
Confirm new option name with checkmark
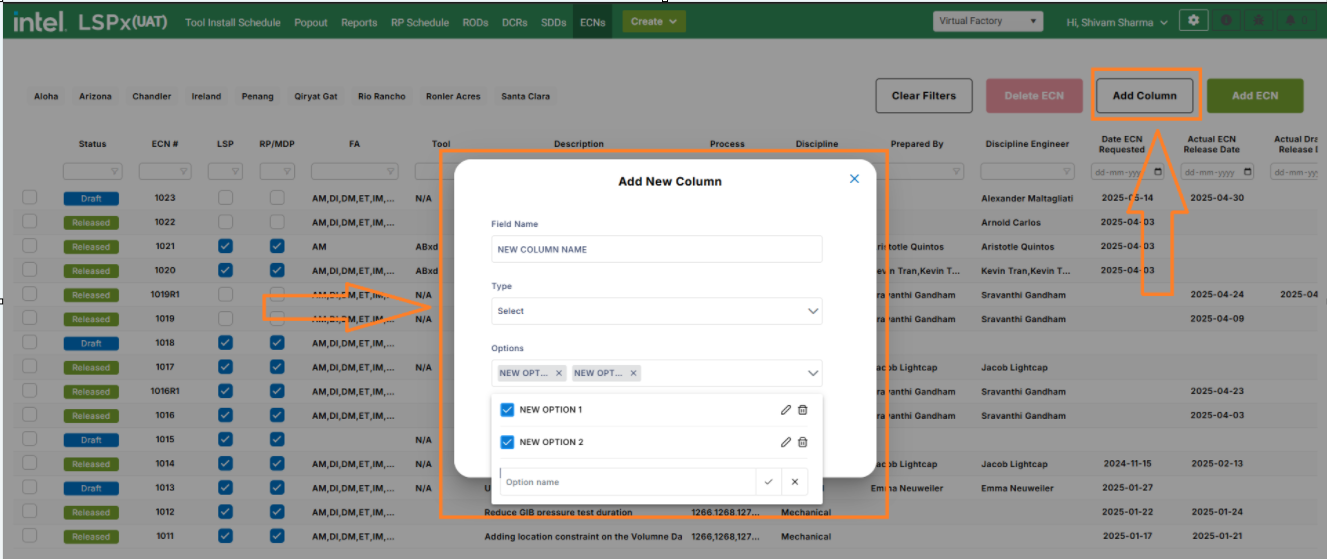[x=768, y=482]
